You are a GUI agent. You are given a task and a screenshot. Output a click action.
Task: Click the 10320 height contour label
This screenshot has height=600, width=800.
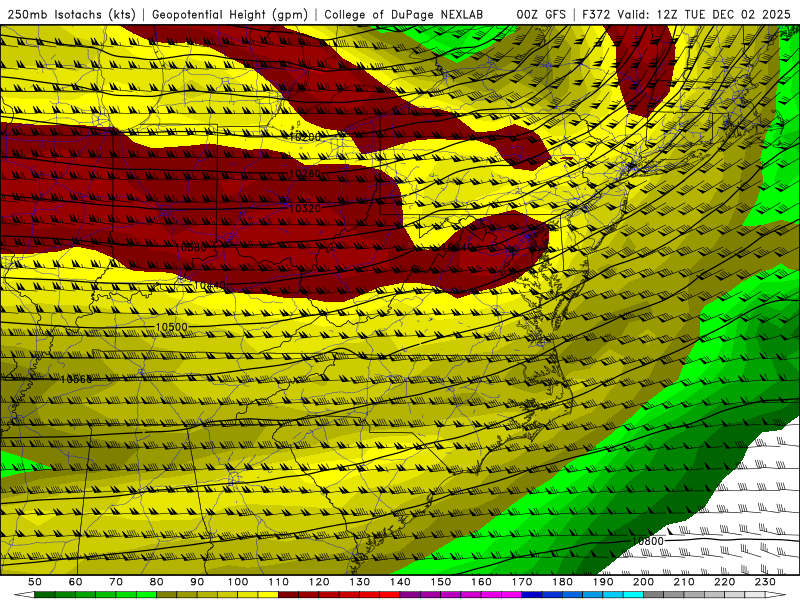tap(305, 208)
